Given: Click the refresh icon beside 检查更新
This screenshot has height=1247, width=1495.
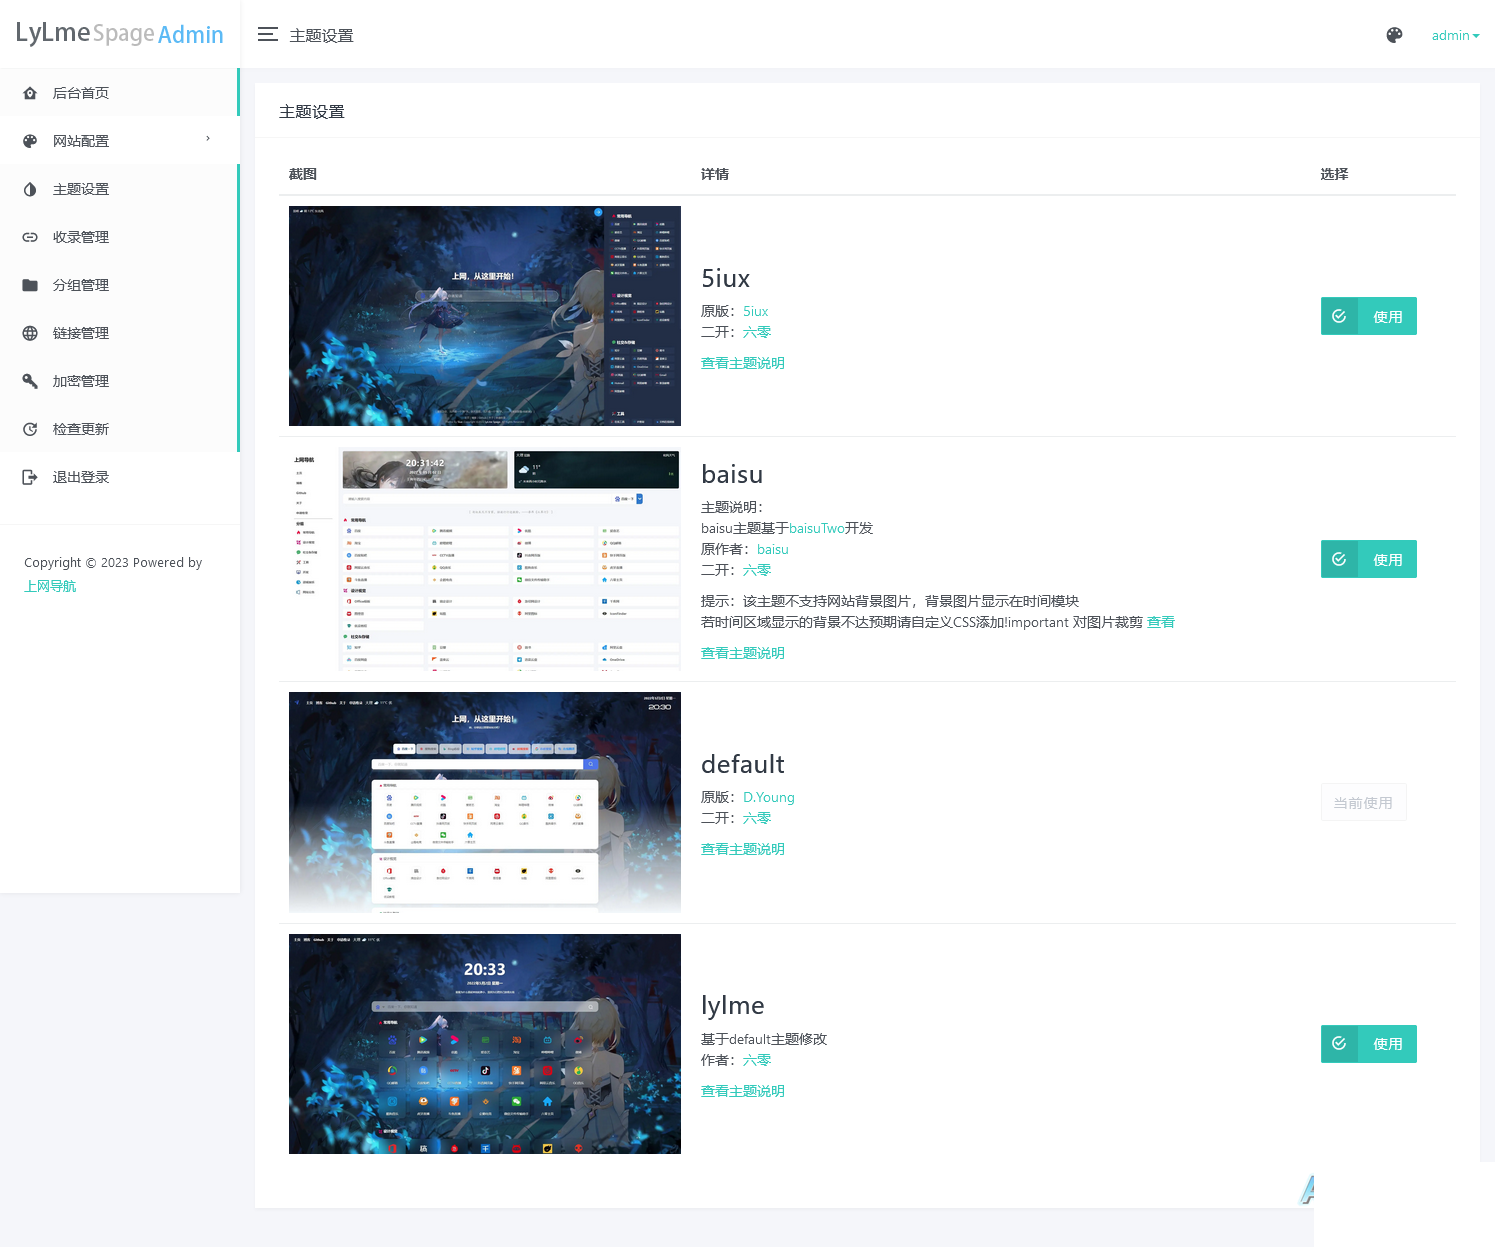Looking at the screenshot, I should [30, 429].
